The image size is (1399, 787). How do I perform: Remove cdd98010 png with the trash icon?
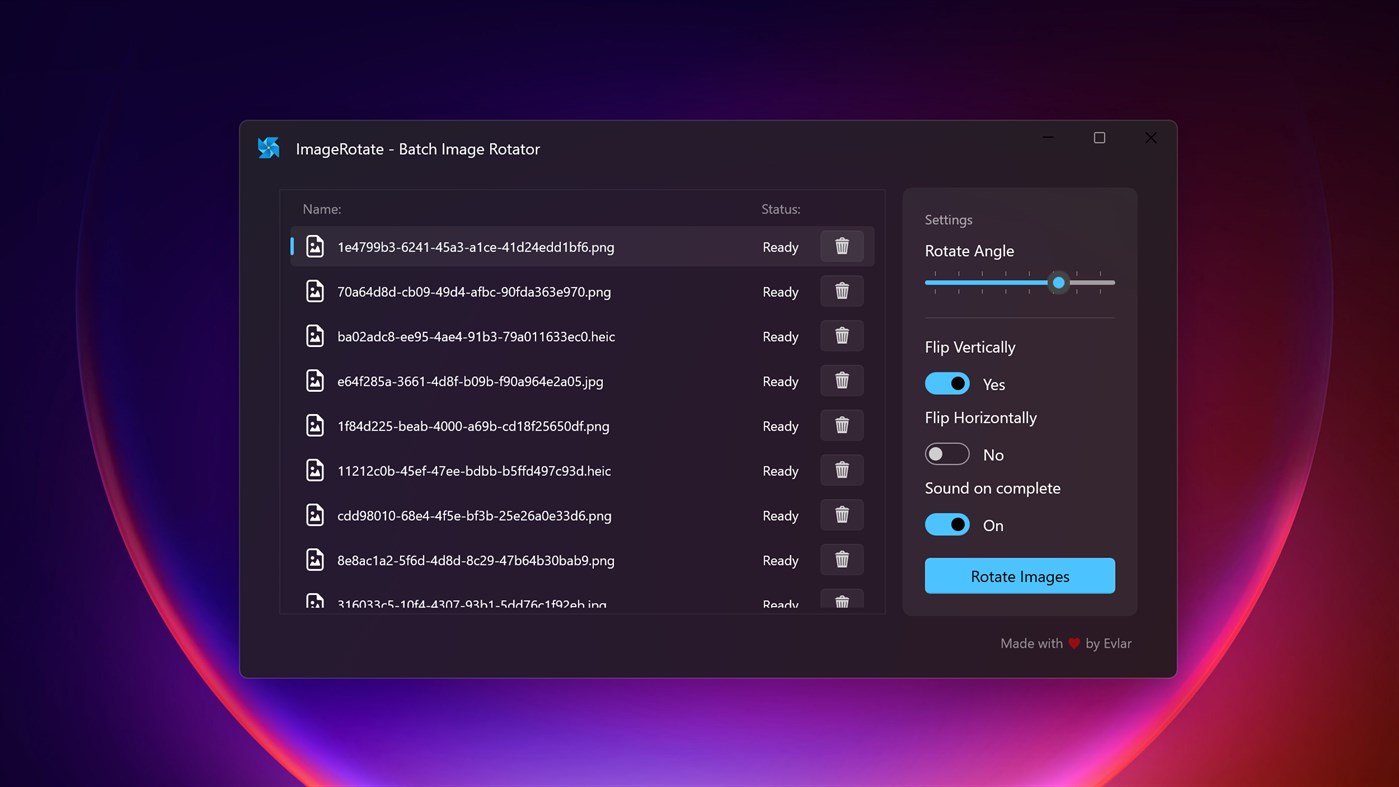click(x=841, y=514)
